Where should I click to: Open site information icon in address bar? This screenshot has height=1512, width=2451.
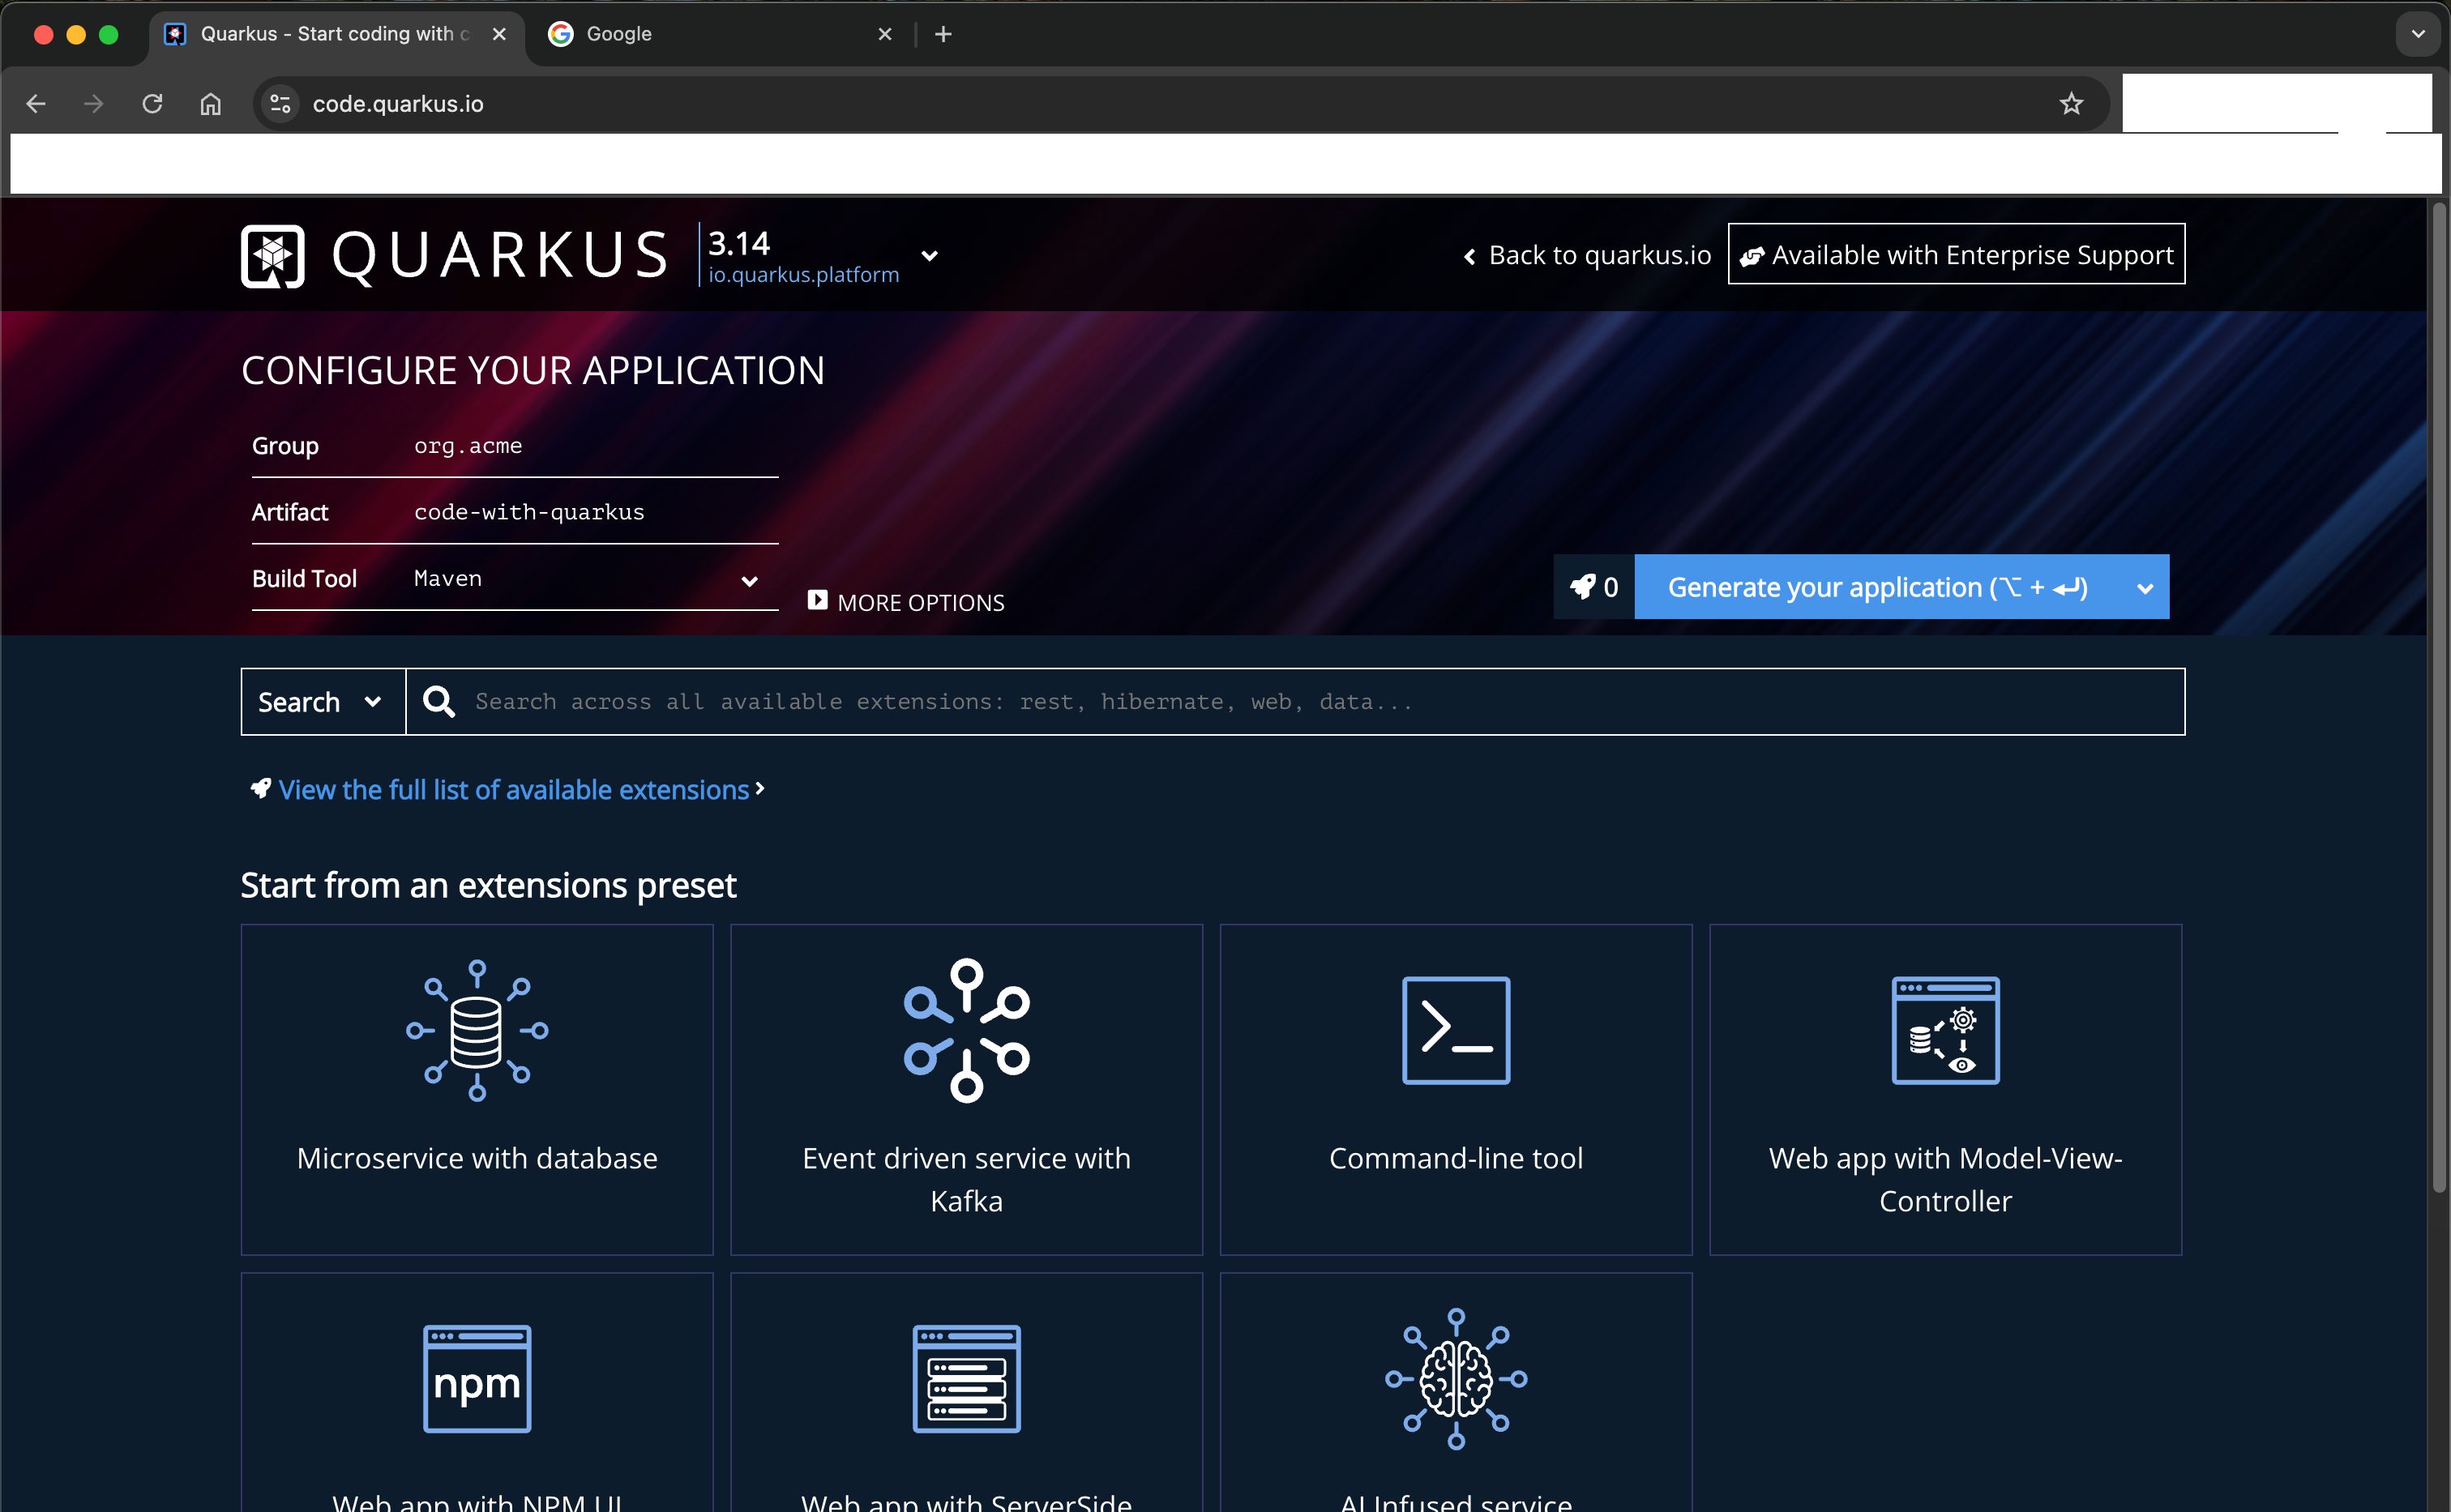[x=281, y=104]
